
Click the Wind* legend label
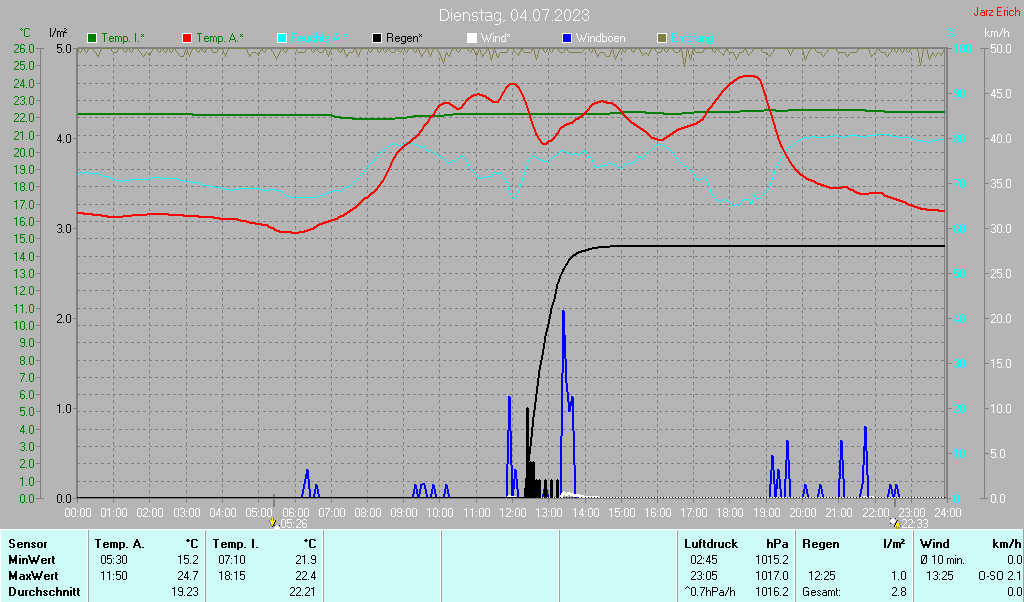(496, 39)
